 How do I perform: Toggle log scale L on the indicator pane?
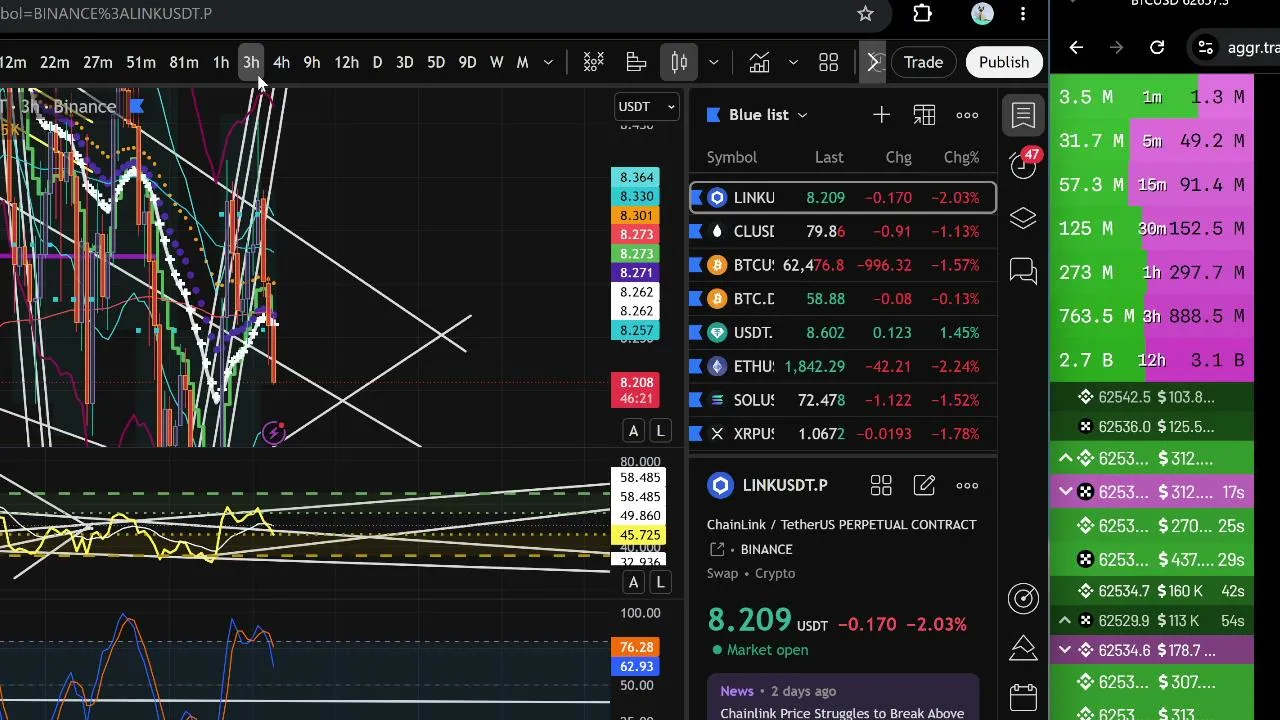(660, 582)
